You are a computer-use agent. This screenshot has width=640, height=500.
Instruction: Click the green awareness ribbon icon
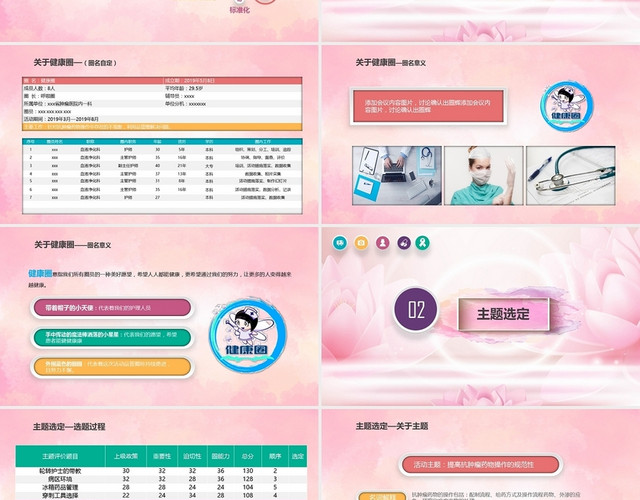click(x=422, y=243)
